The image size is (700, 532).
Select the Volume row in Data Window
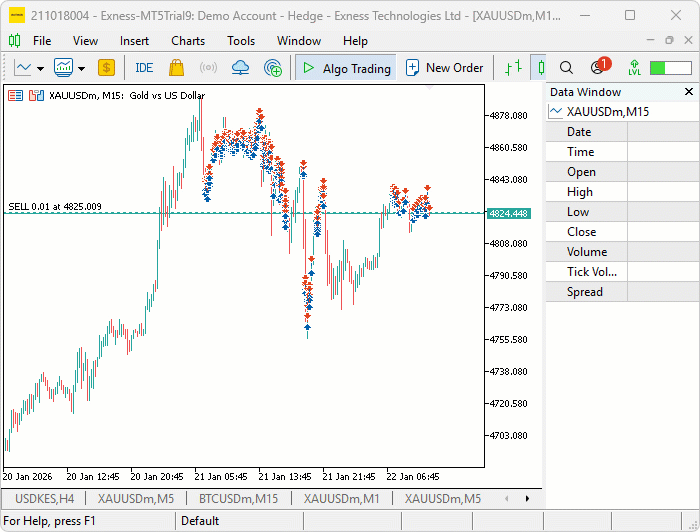point(622,252)
